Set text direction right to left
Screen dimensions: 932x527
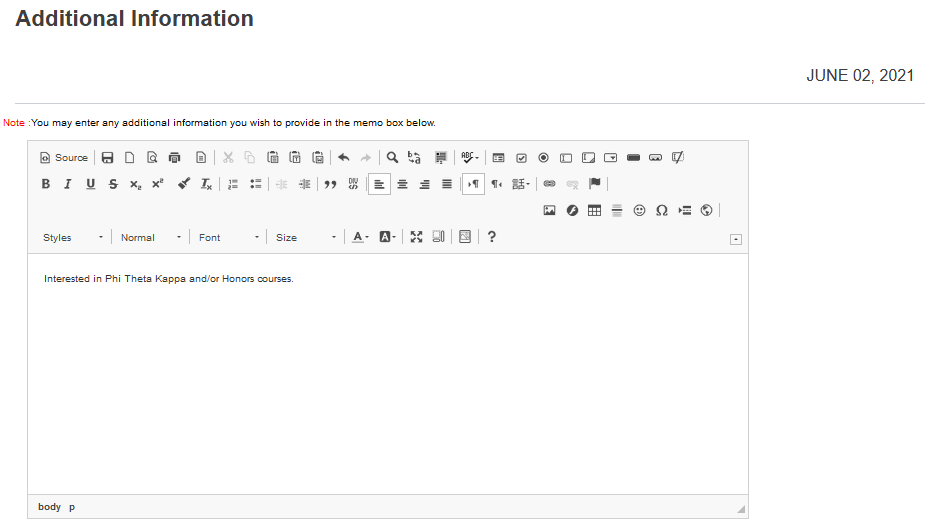496,184
